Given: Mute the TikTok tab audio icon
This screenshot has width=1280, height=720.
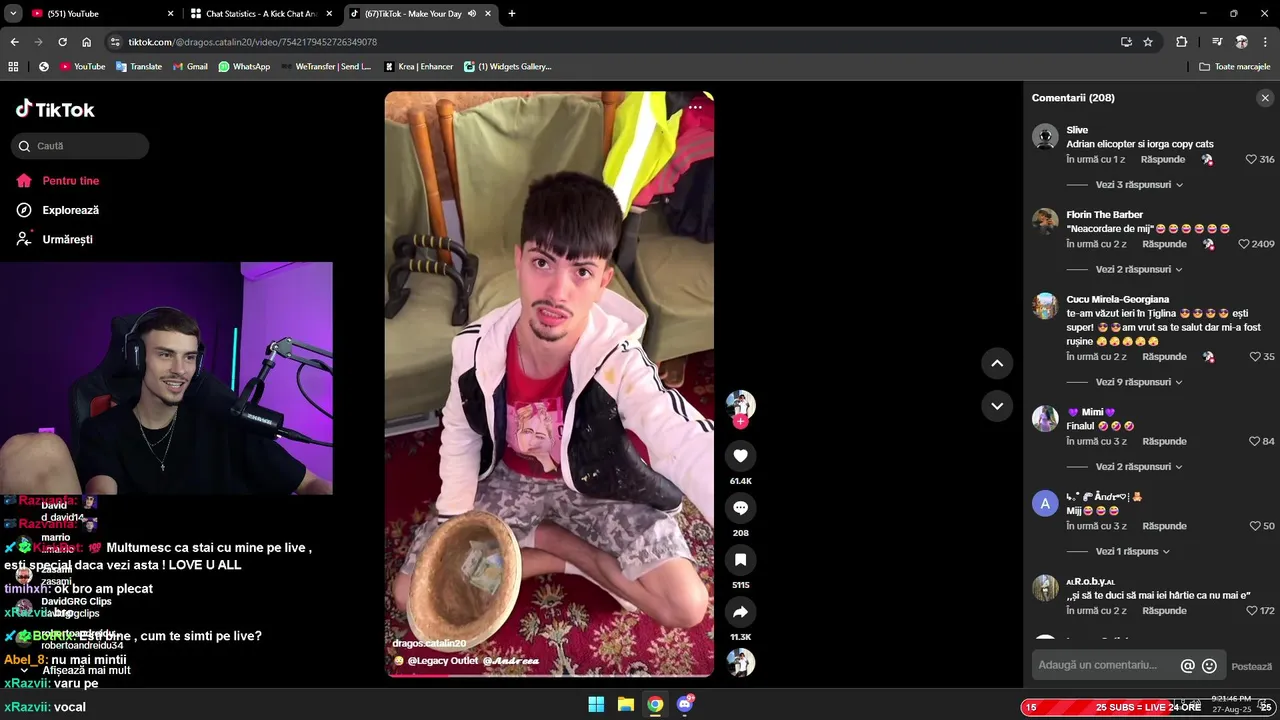Looking at the screenshot, I should pos(472,14).
